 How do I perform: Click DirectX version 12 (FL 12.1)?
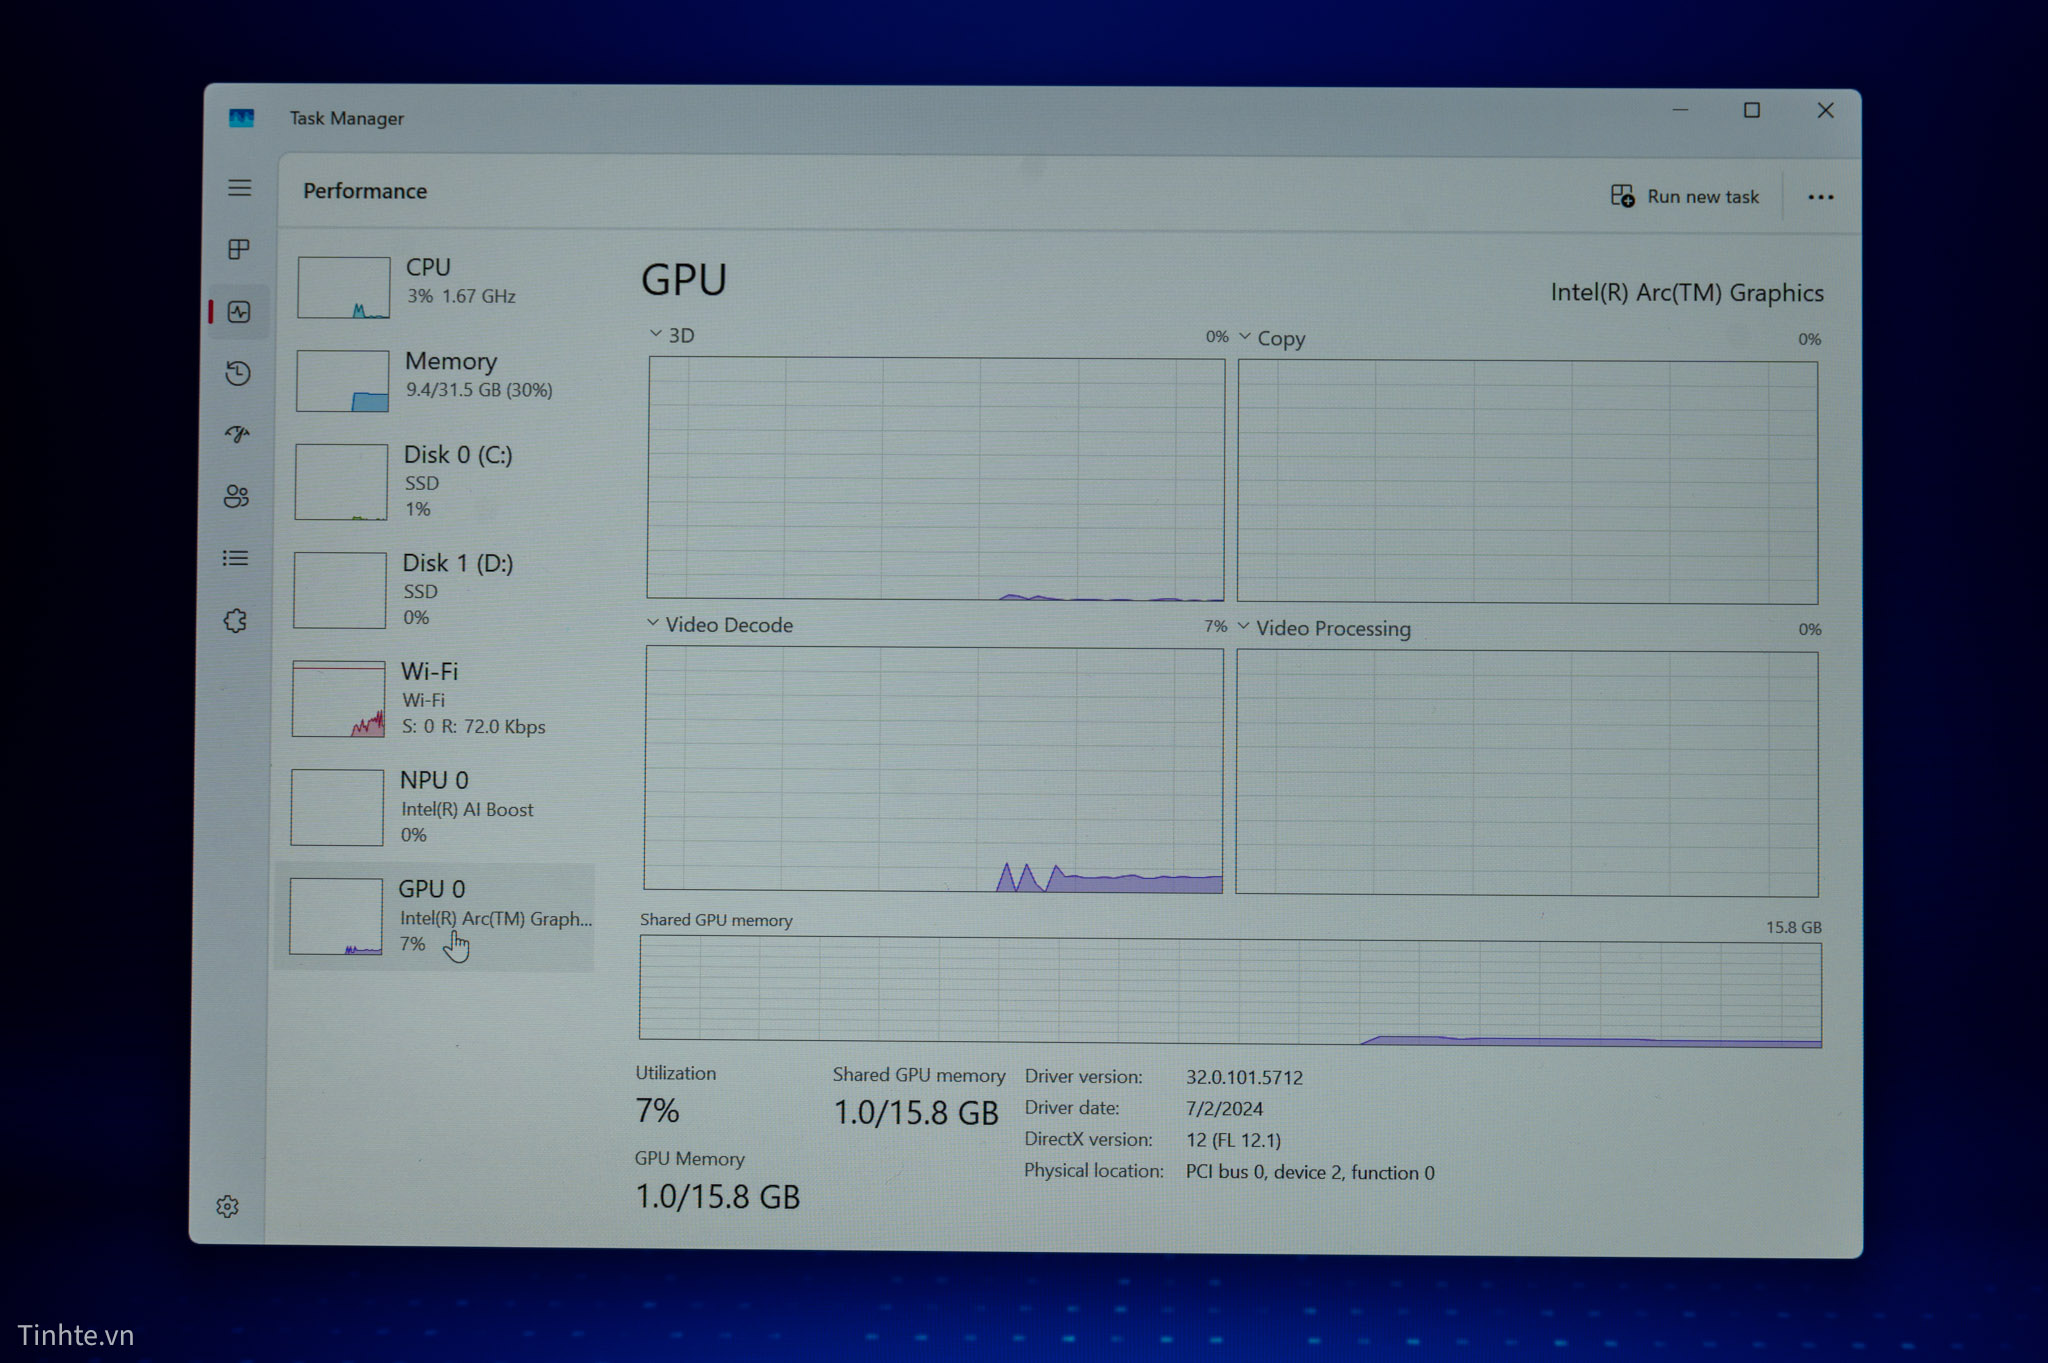[x=1233, y=1140]
